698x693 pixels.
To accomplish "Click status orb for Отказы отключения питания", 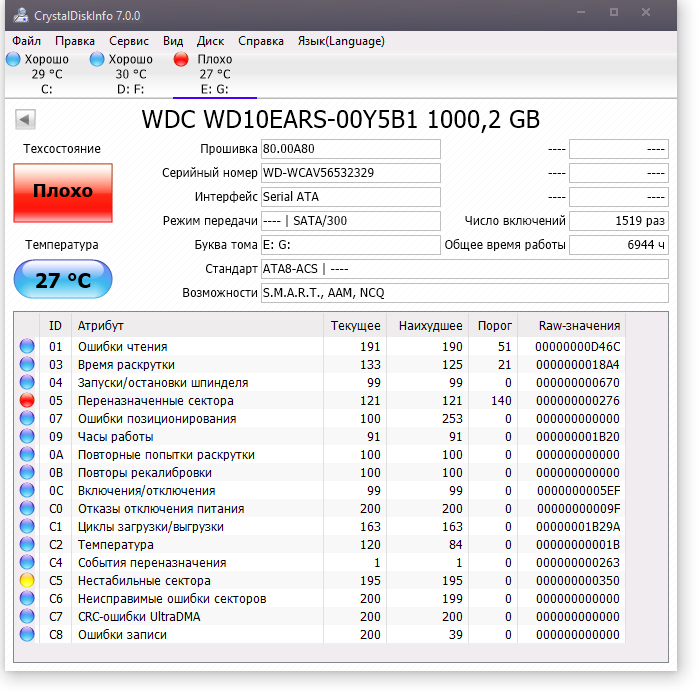I will (x=27, y=508).
